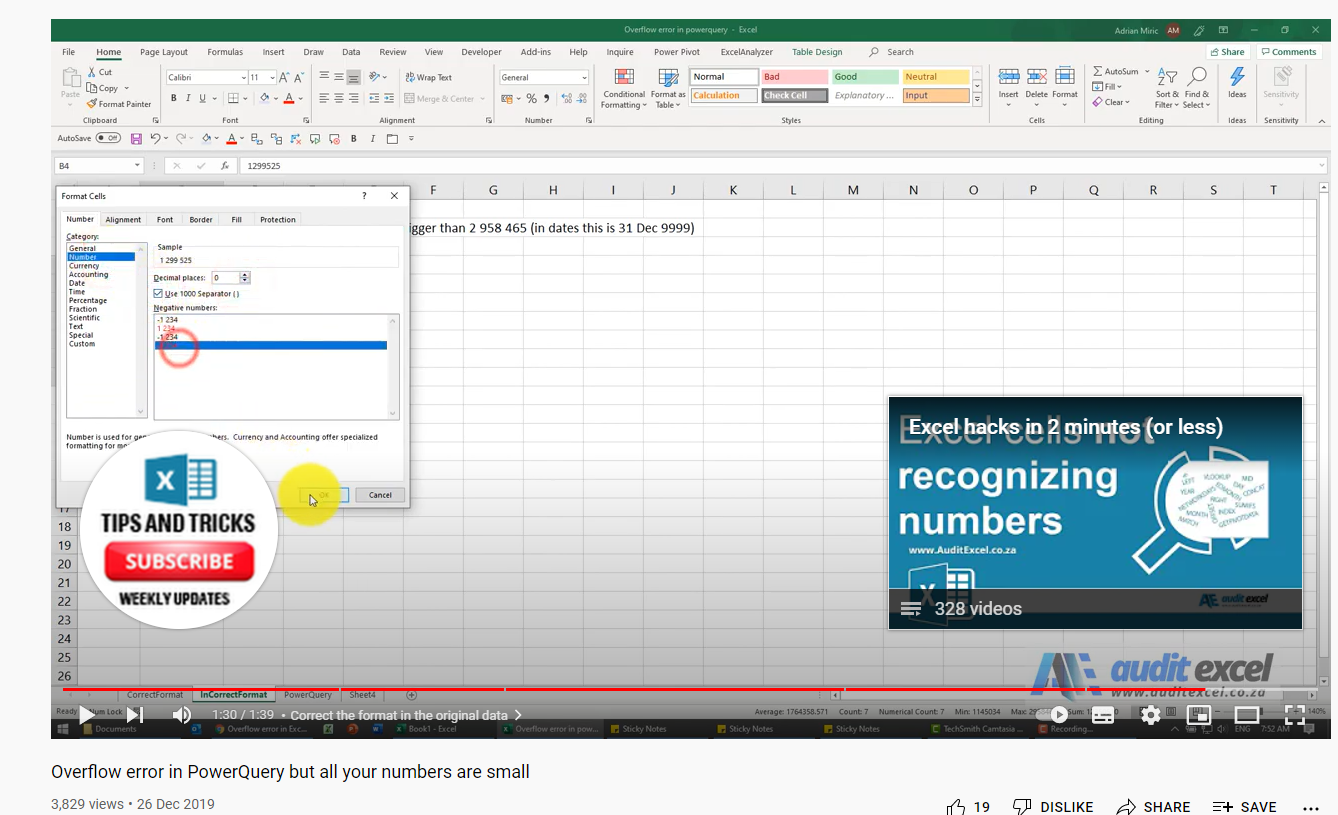Open Find & Select menu
This screenshot has width=1338, height=815.
1196,89
